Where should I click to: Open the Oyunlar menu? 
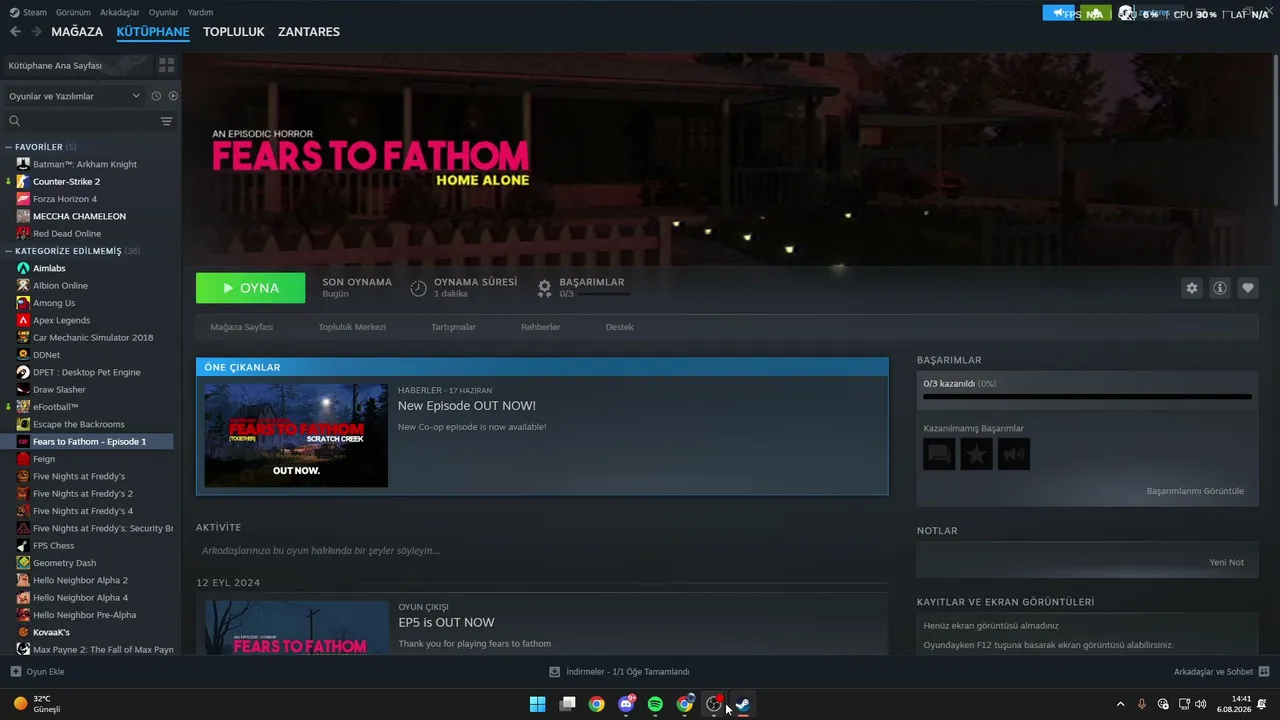pos(163,13)
